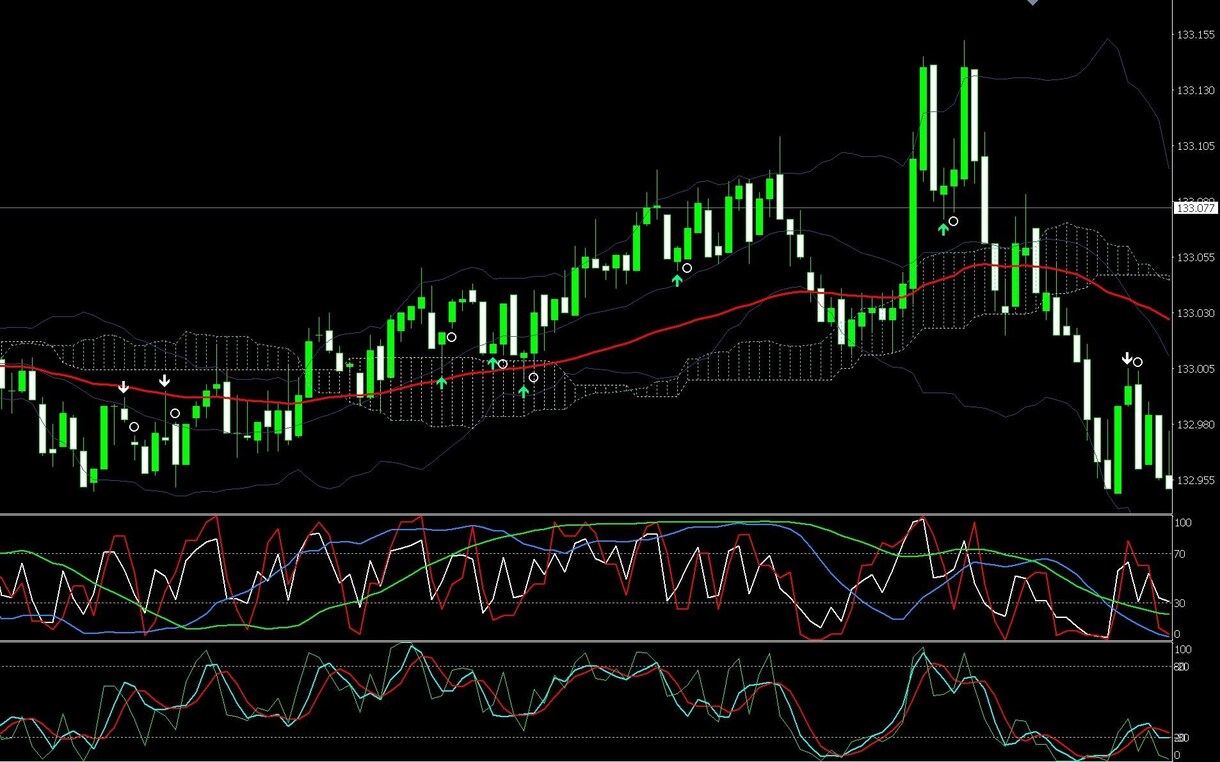Click the 70 level label of middle oscillator

point(1181,554)
